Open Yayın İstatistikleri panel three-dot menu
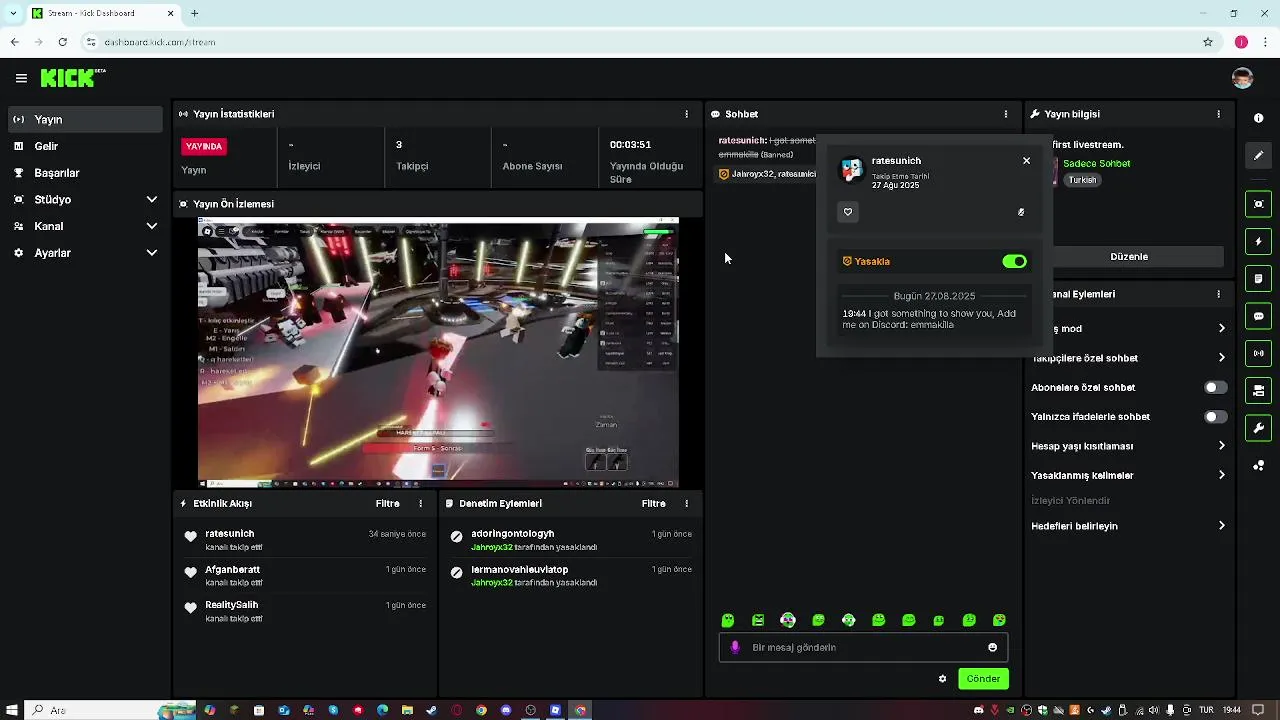 686,114
